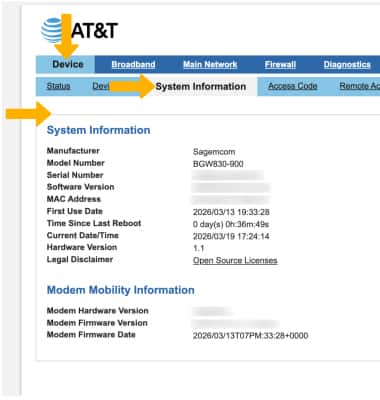Open the Access Code page
Image resolution: width=380 pixels, height=400 pixels.
click(x=293, y=86)
